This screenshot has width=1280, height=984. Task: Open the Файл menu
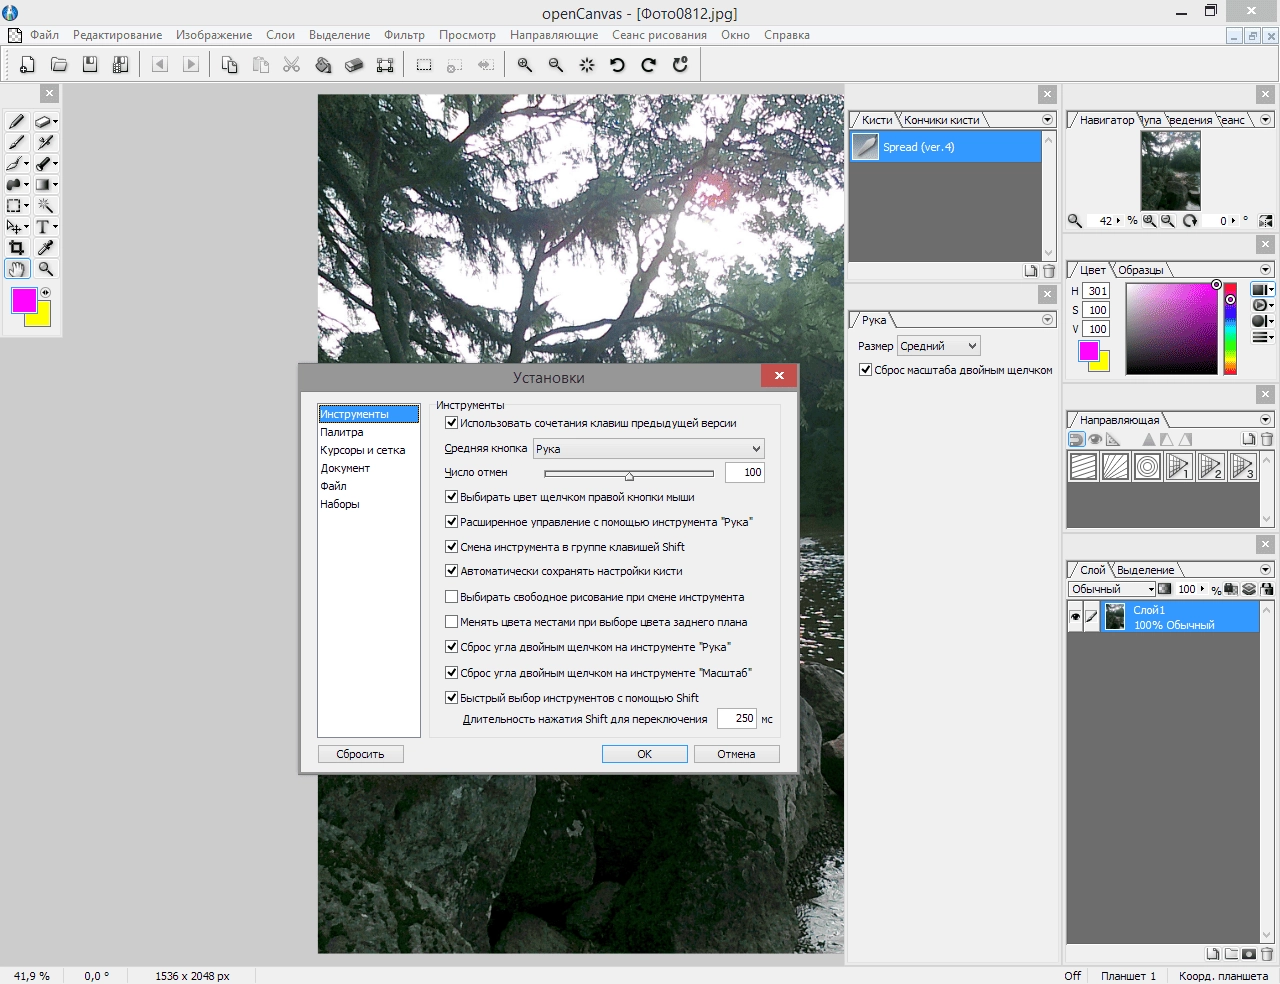[44, 35]
